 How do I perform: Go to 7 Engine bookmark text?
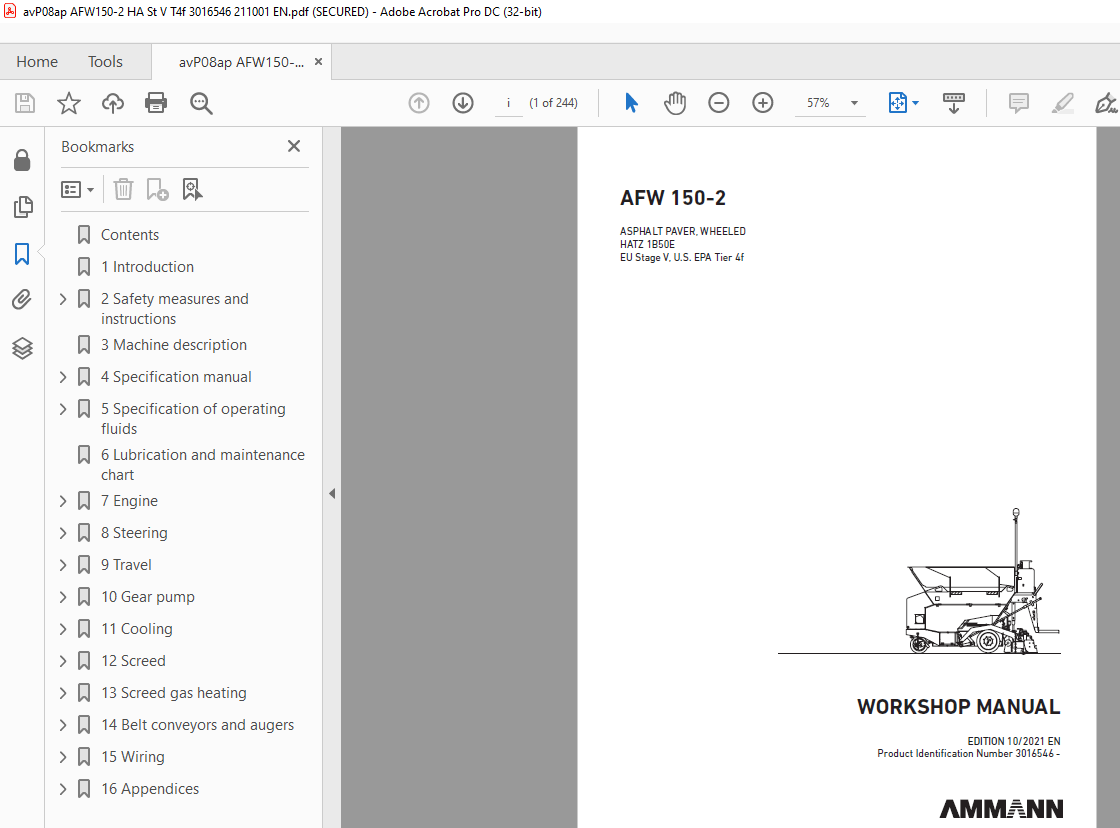click(129, 501)
